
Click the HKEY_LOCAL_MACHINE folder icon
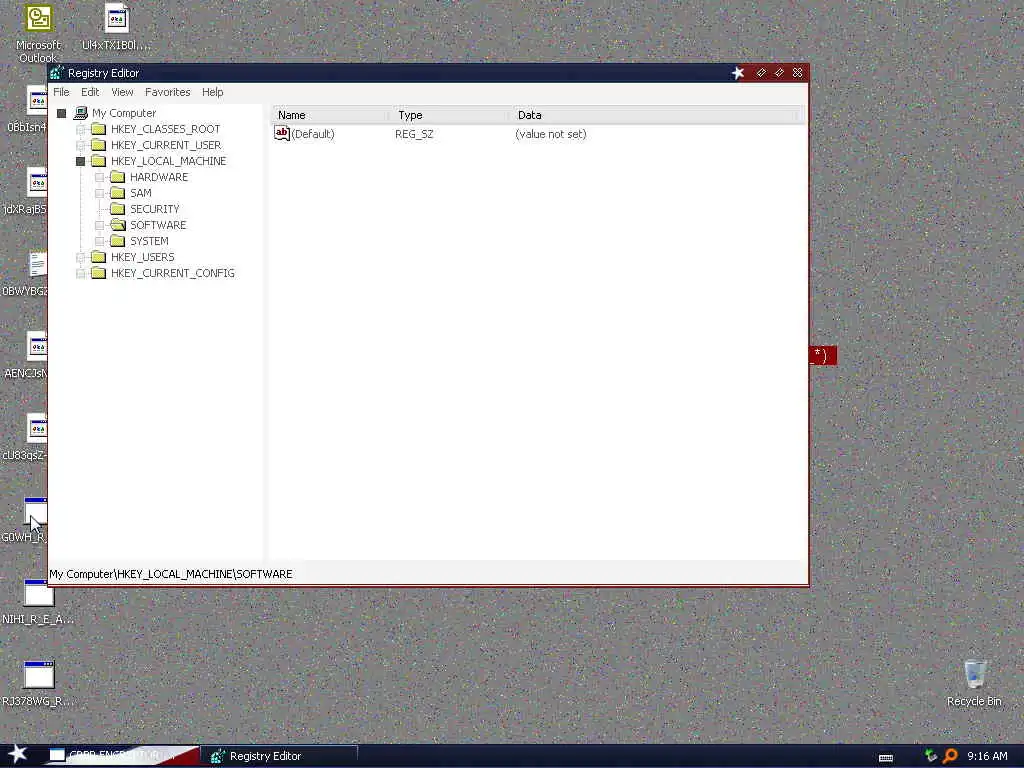[x=98, y=161]
